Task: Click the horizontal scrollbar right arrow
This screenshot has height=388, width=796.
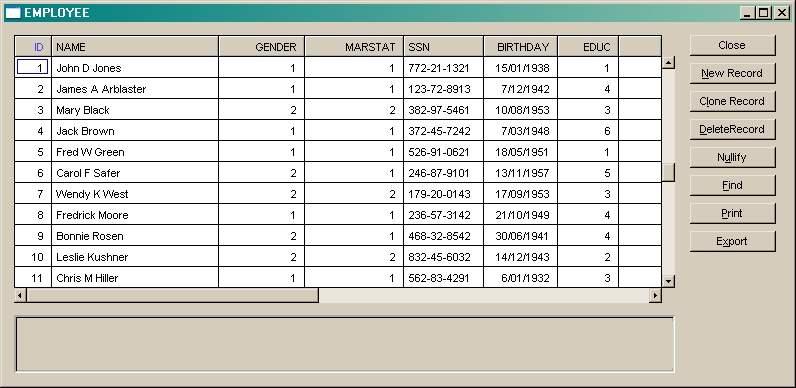Action: [x=655, y=295]
